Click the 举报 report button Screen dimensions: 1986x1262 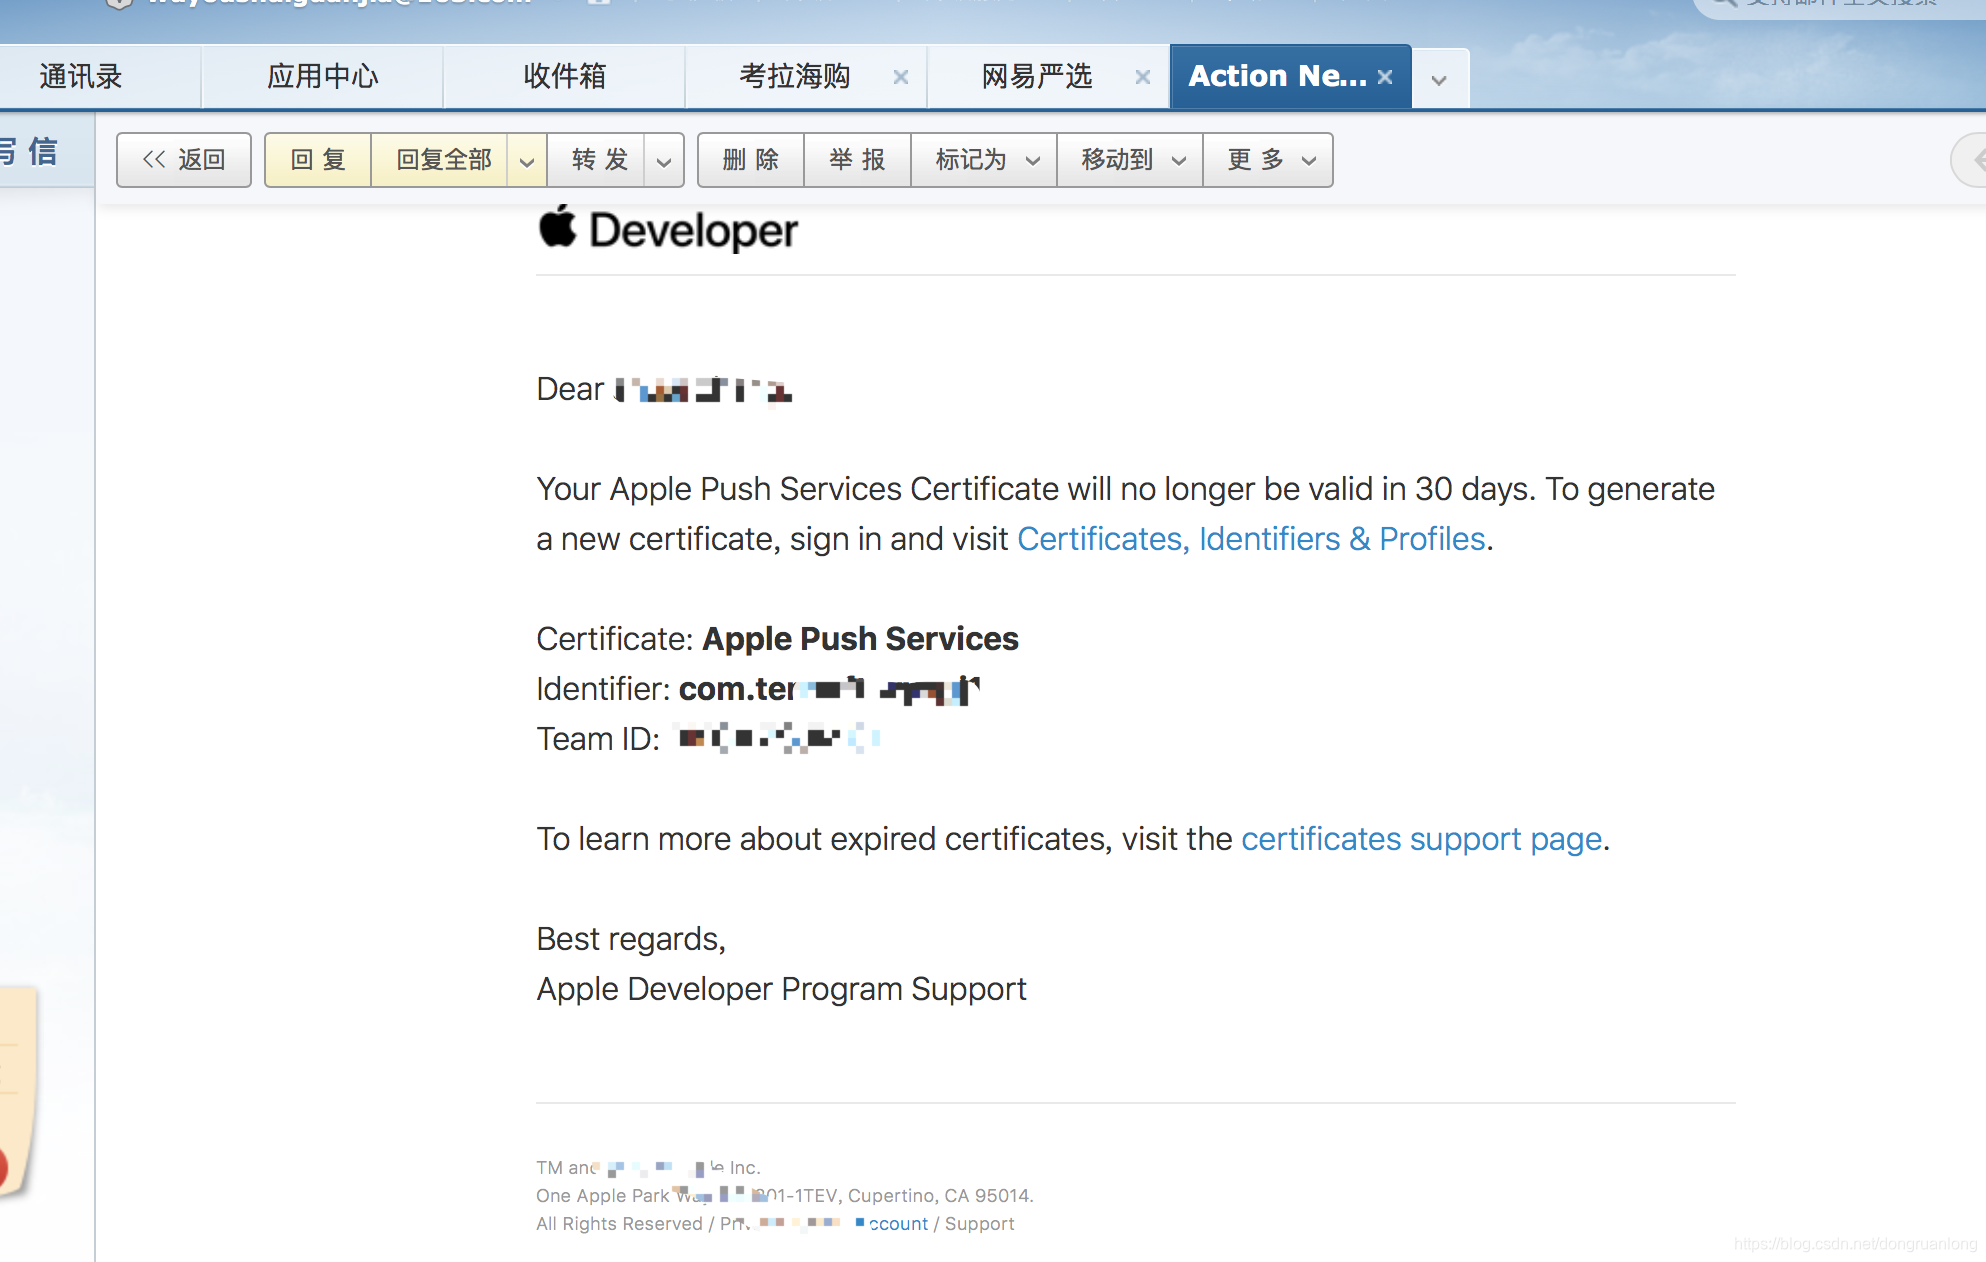point(857,160)
